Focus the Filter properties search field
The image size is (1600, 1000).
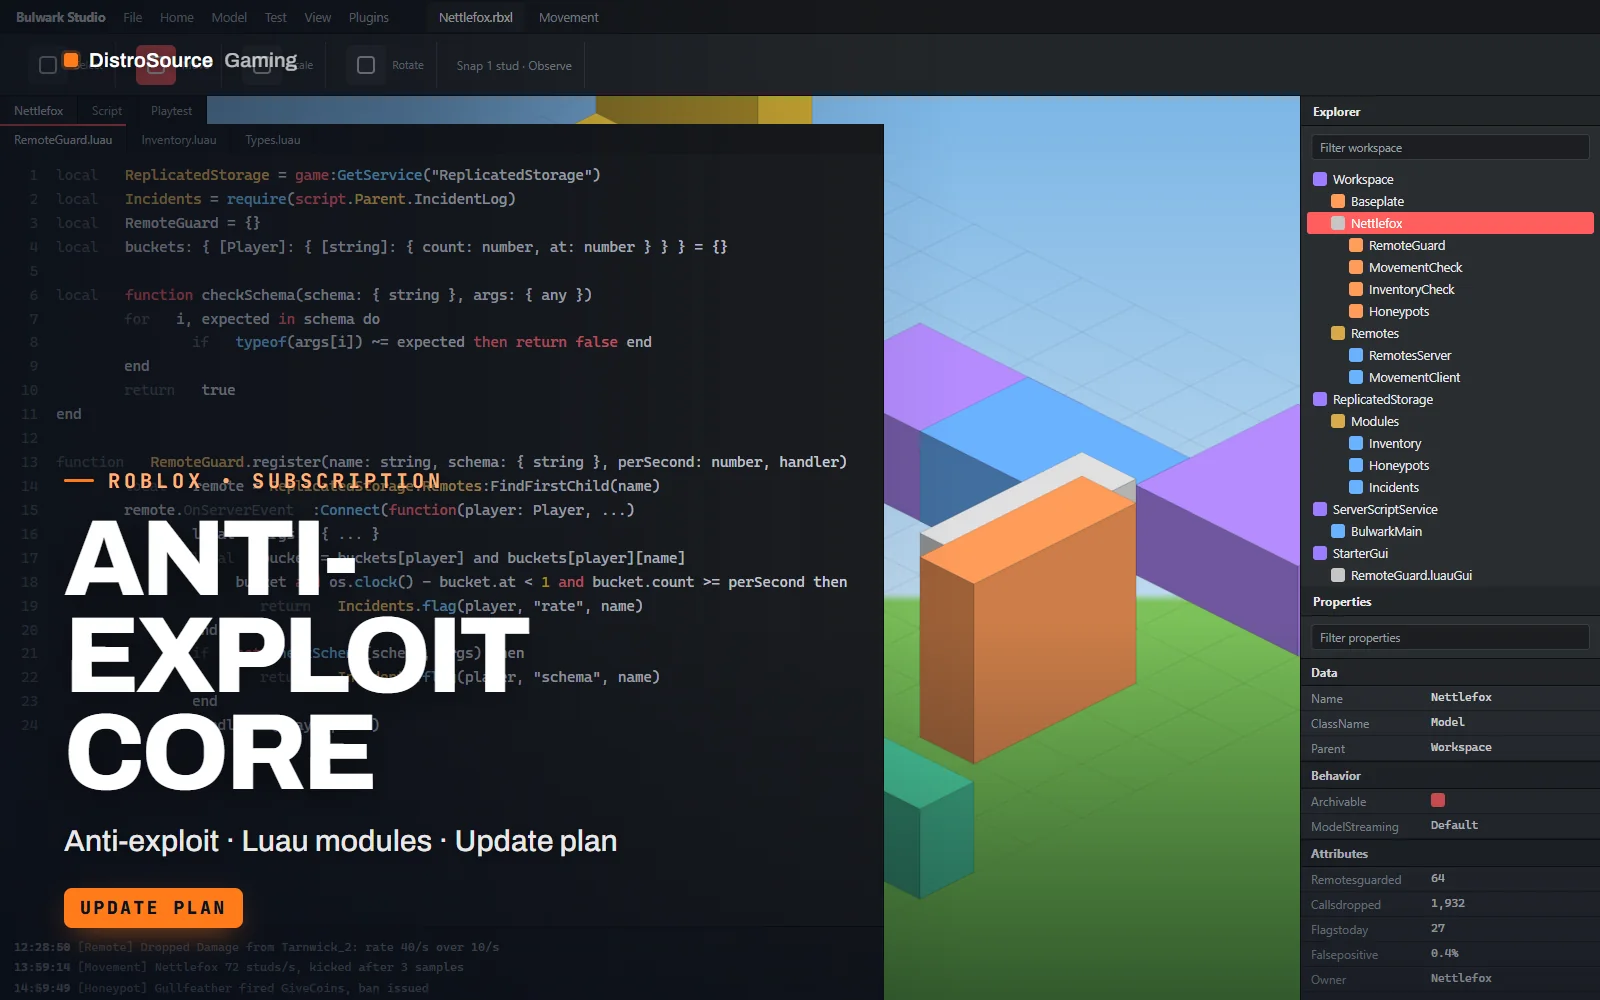click(1450, 637)
